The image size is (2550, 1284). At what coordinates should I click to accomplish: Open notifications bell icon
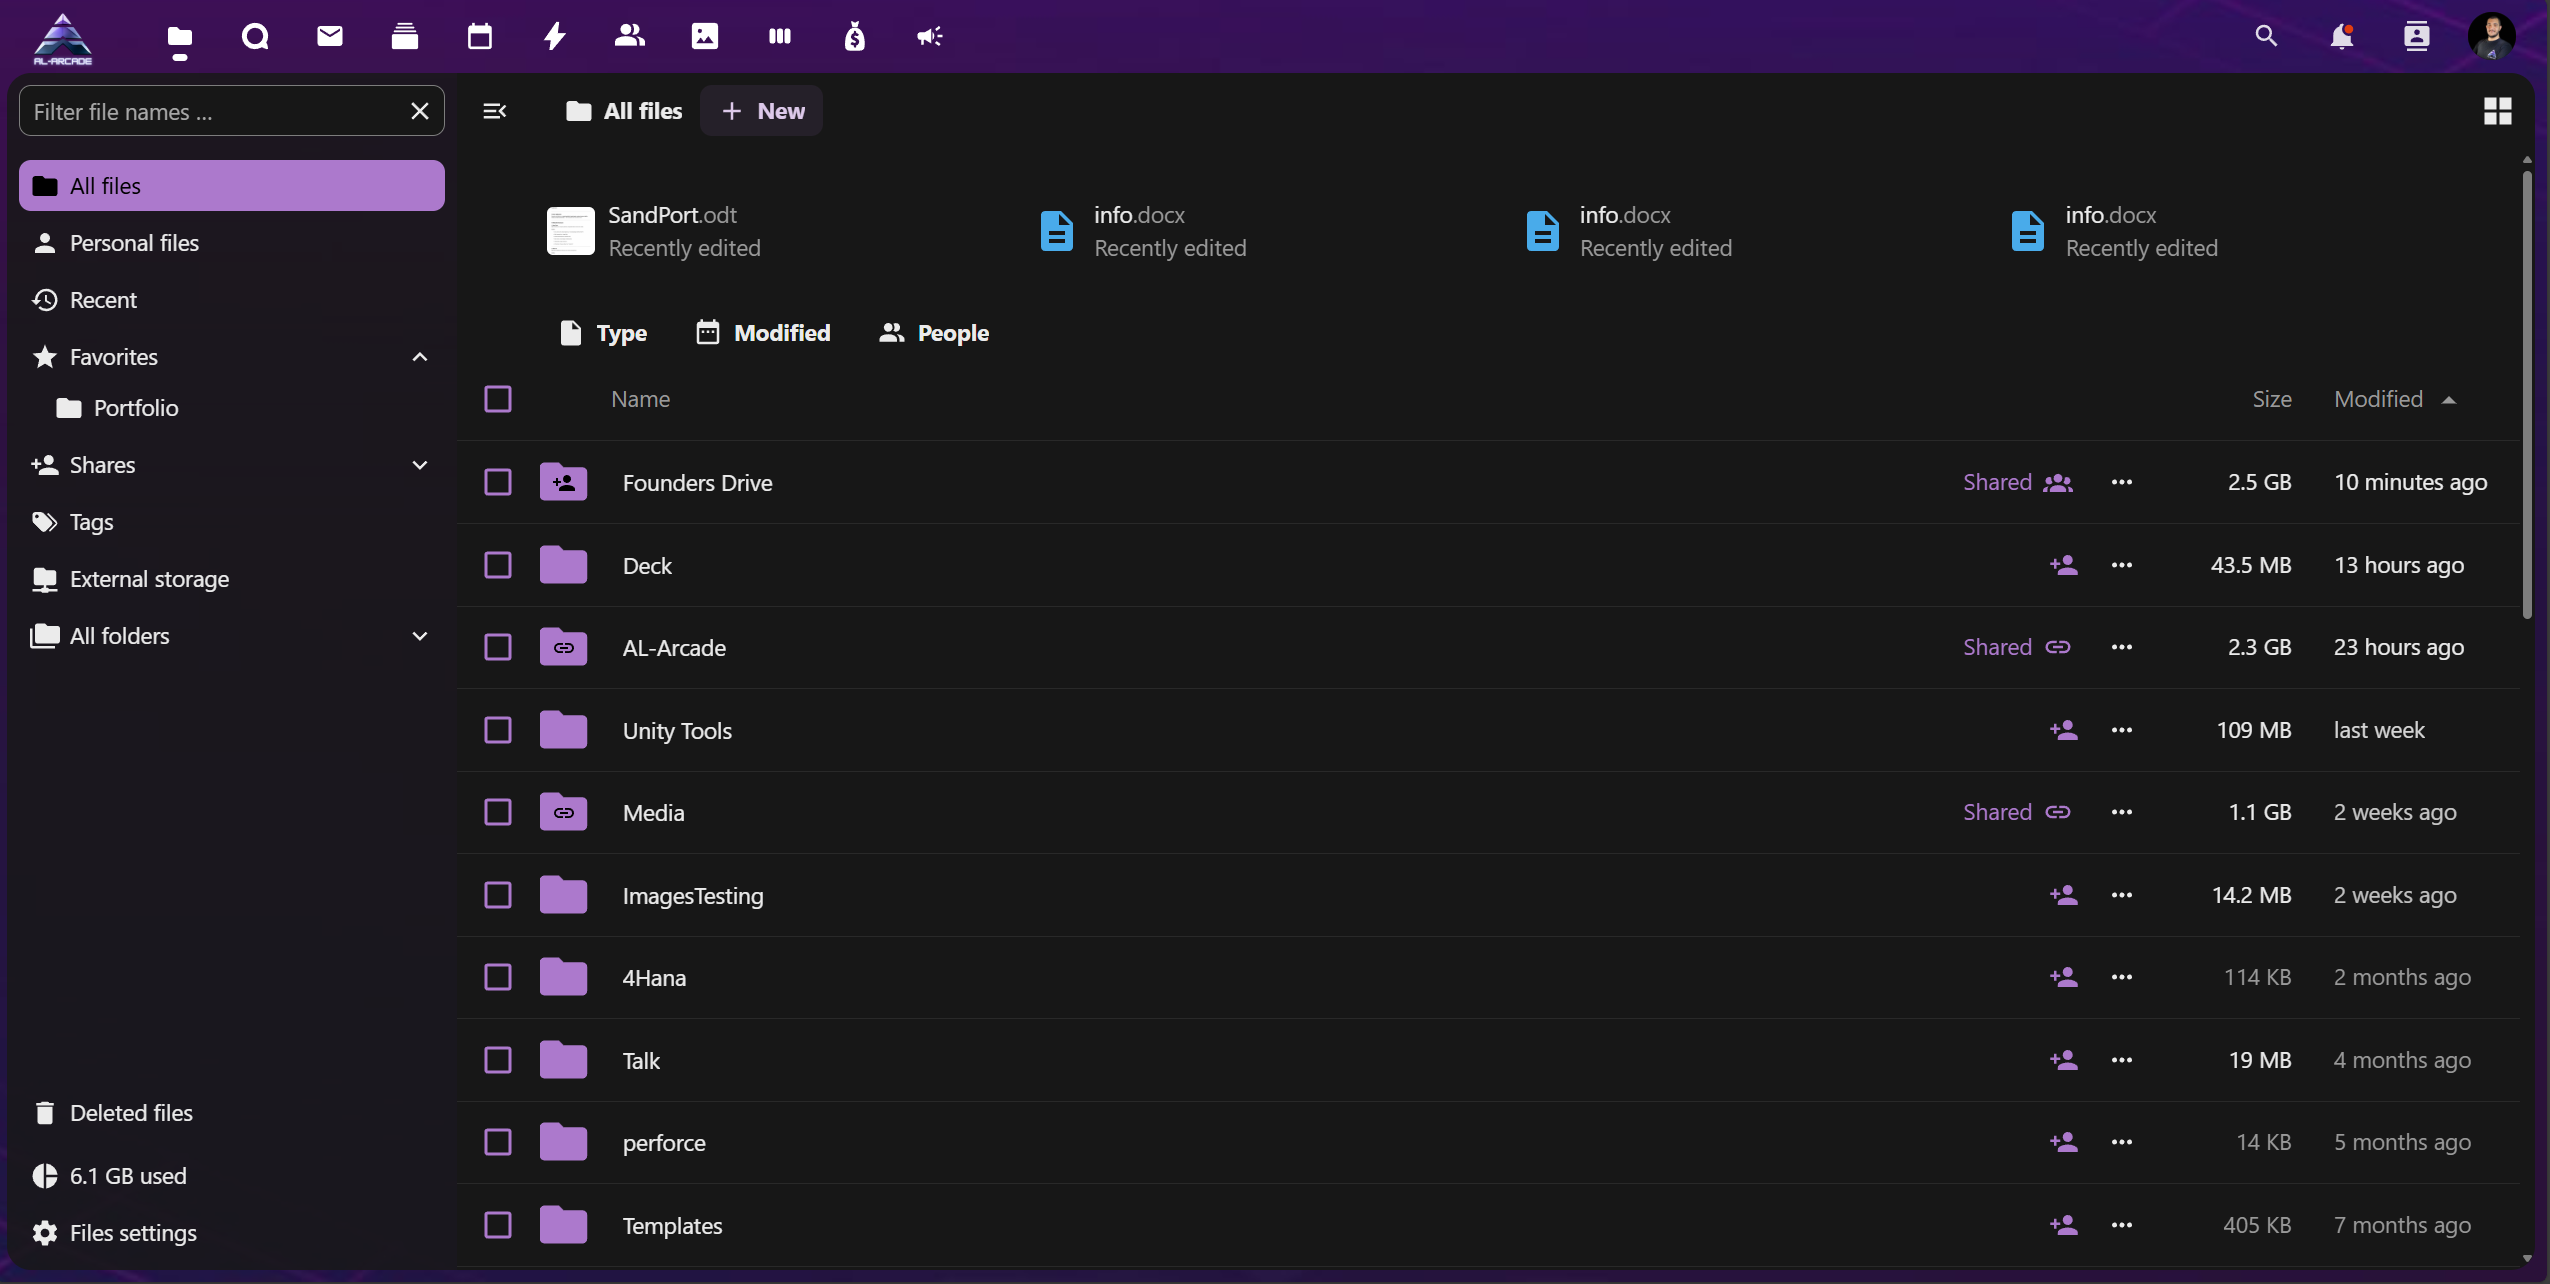coord(2341,37)
